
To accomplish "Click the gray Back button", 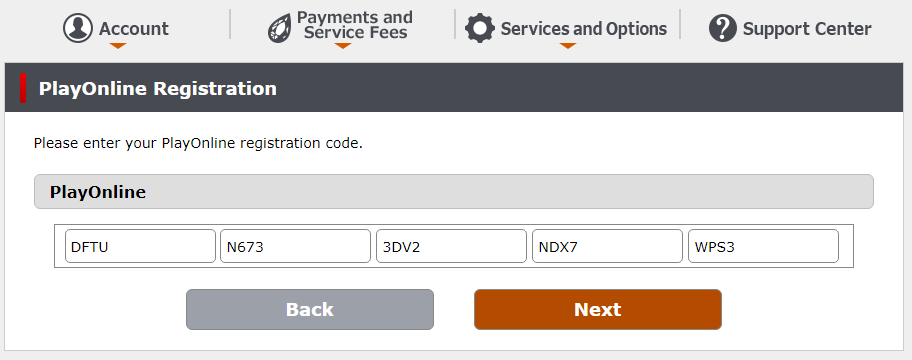I will [310, 309].
